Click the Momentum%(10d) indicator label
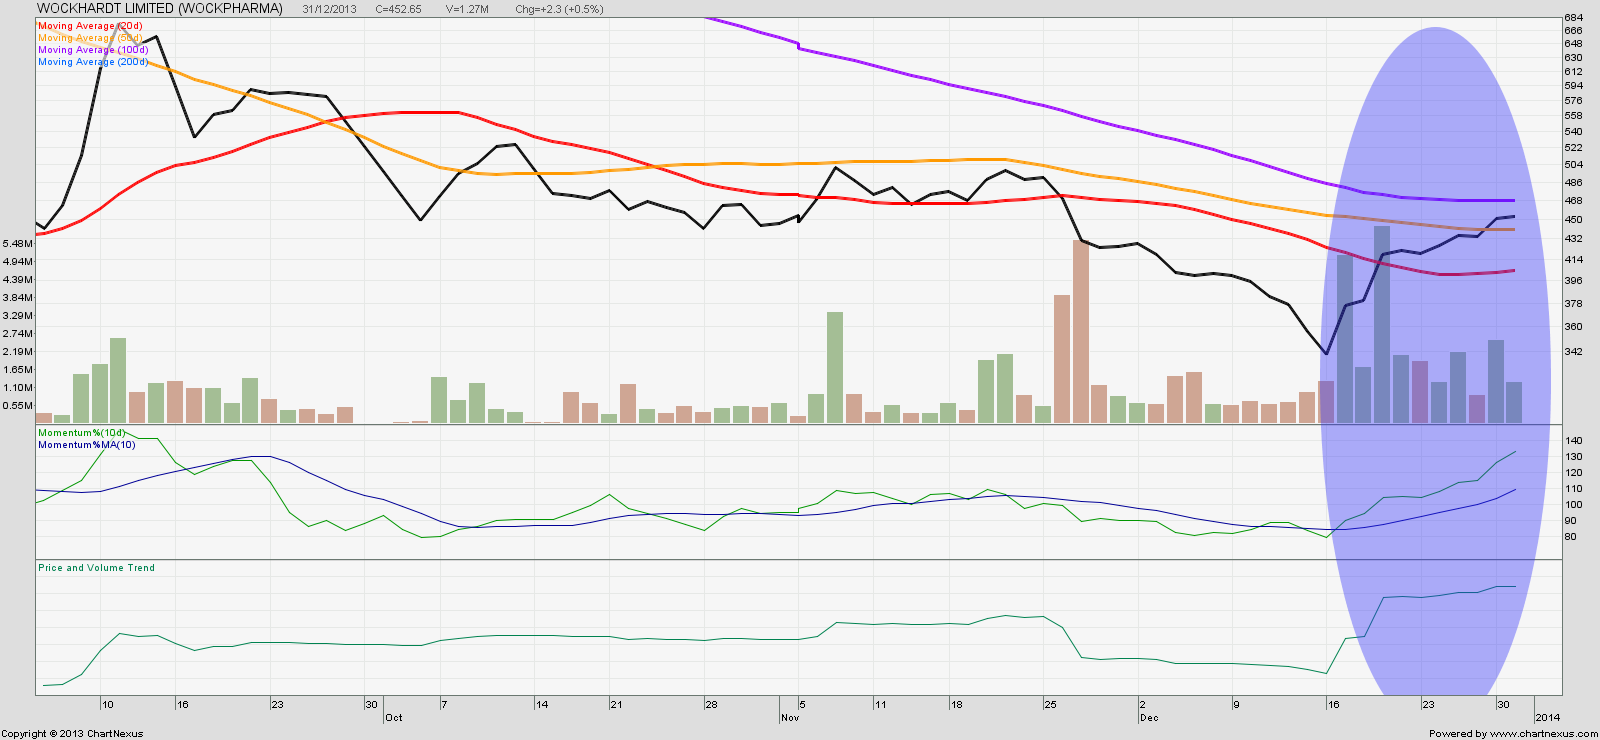The width and height of the screenshot is (1600, 740). [82, 433]
